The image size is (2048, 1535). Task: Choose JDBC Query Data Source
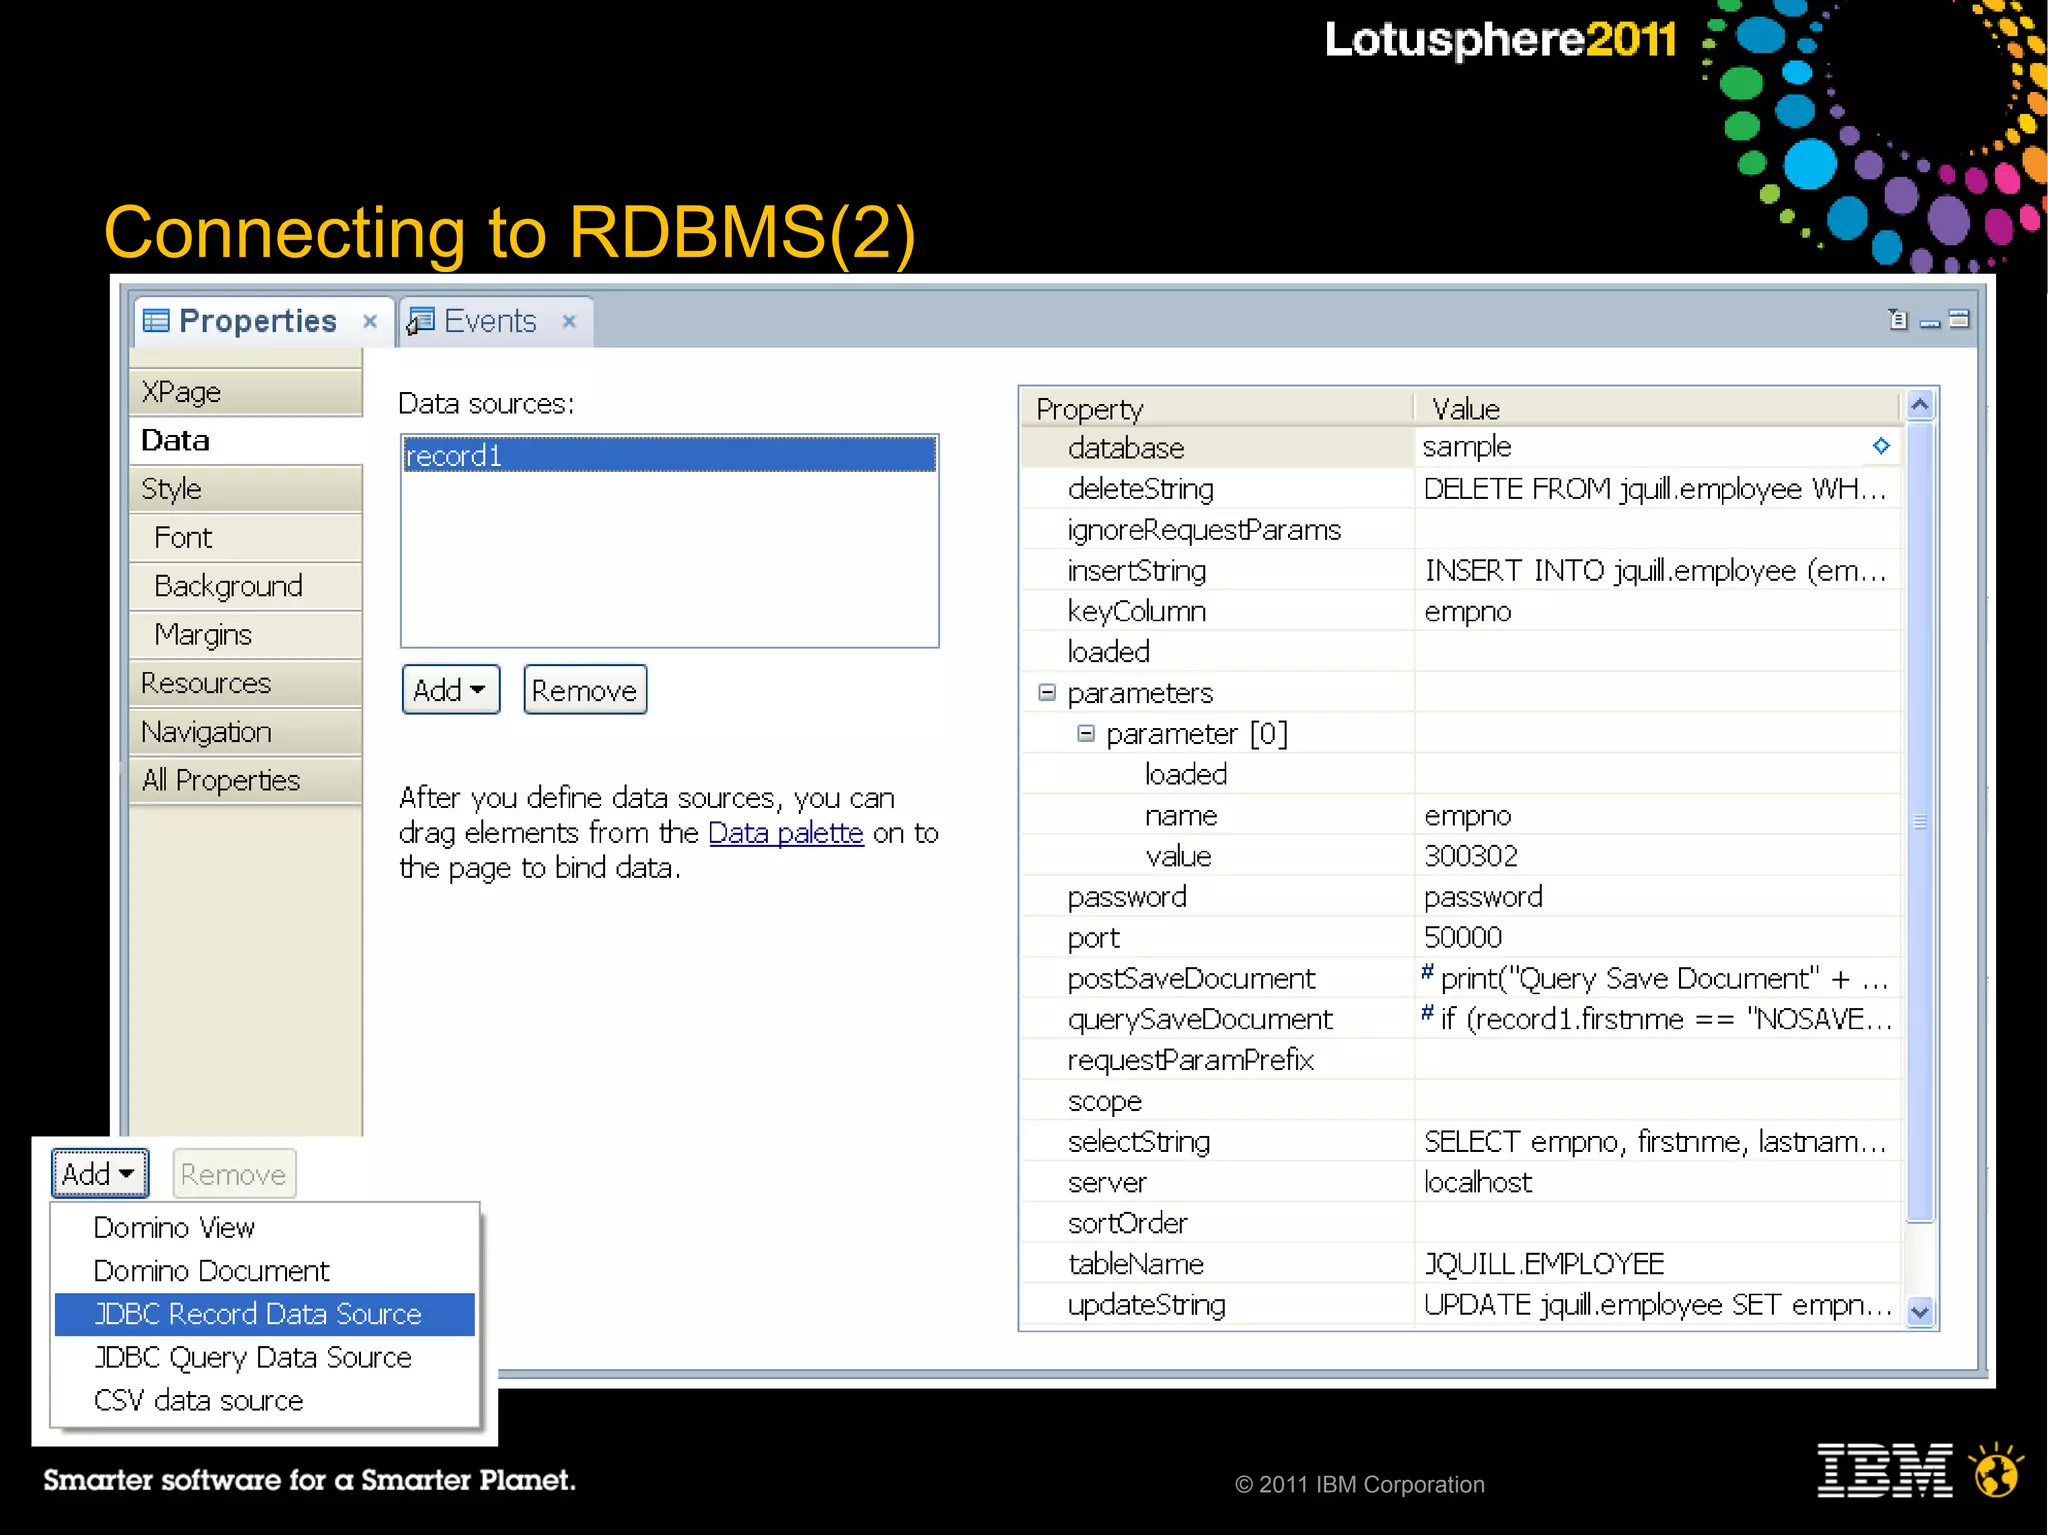[265, 1357]
